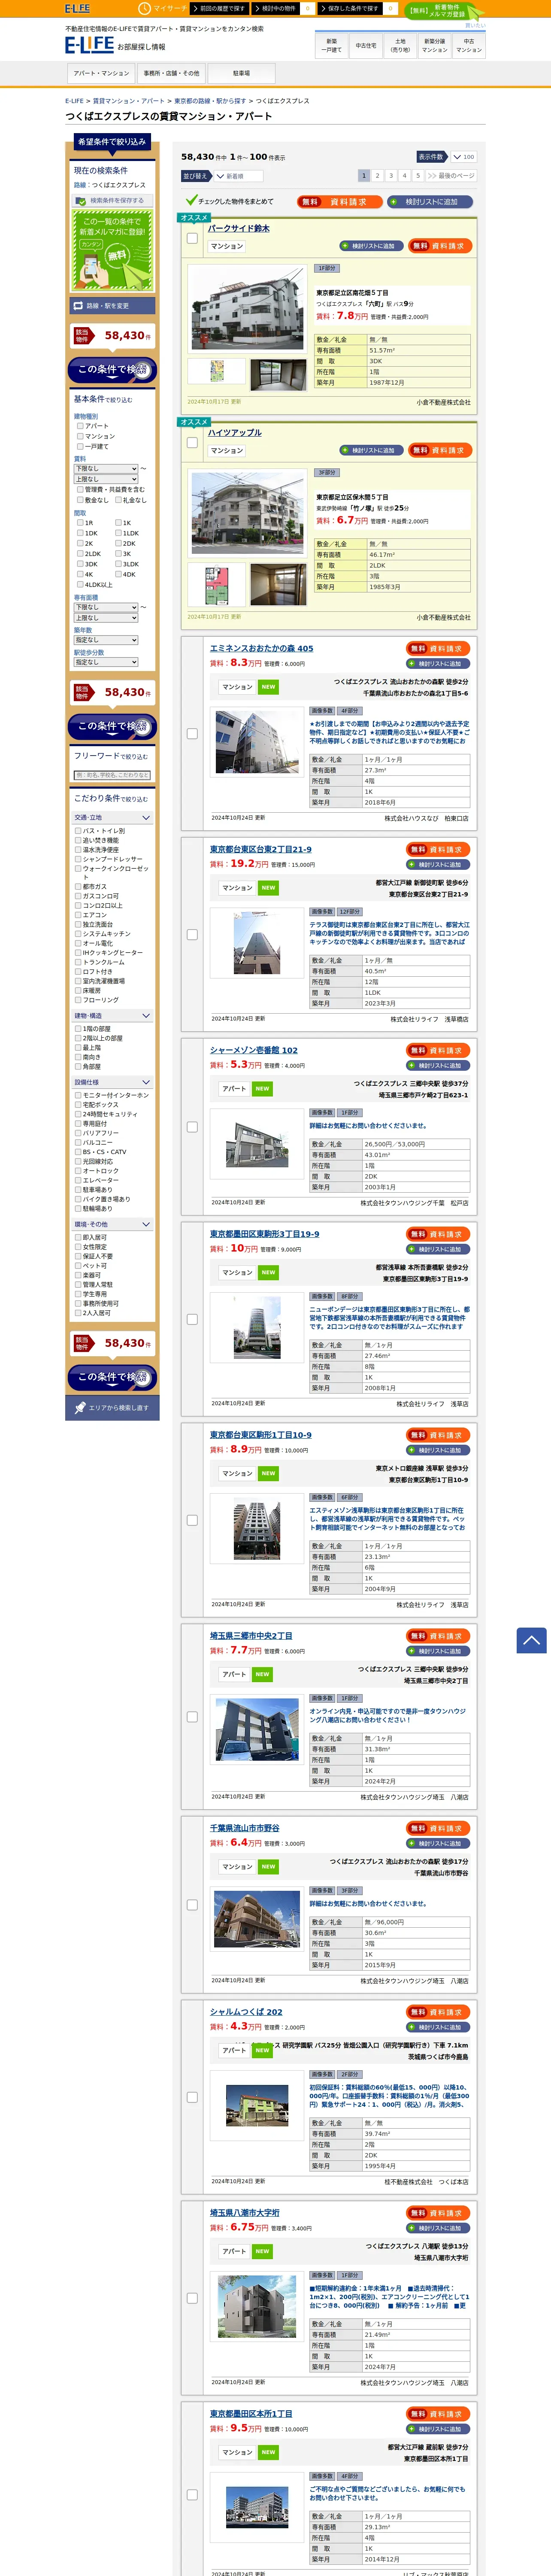This screenshot has height=2576, width=551.
Task: View ハイツアップル building photo
Action: coord(247,513)
